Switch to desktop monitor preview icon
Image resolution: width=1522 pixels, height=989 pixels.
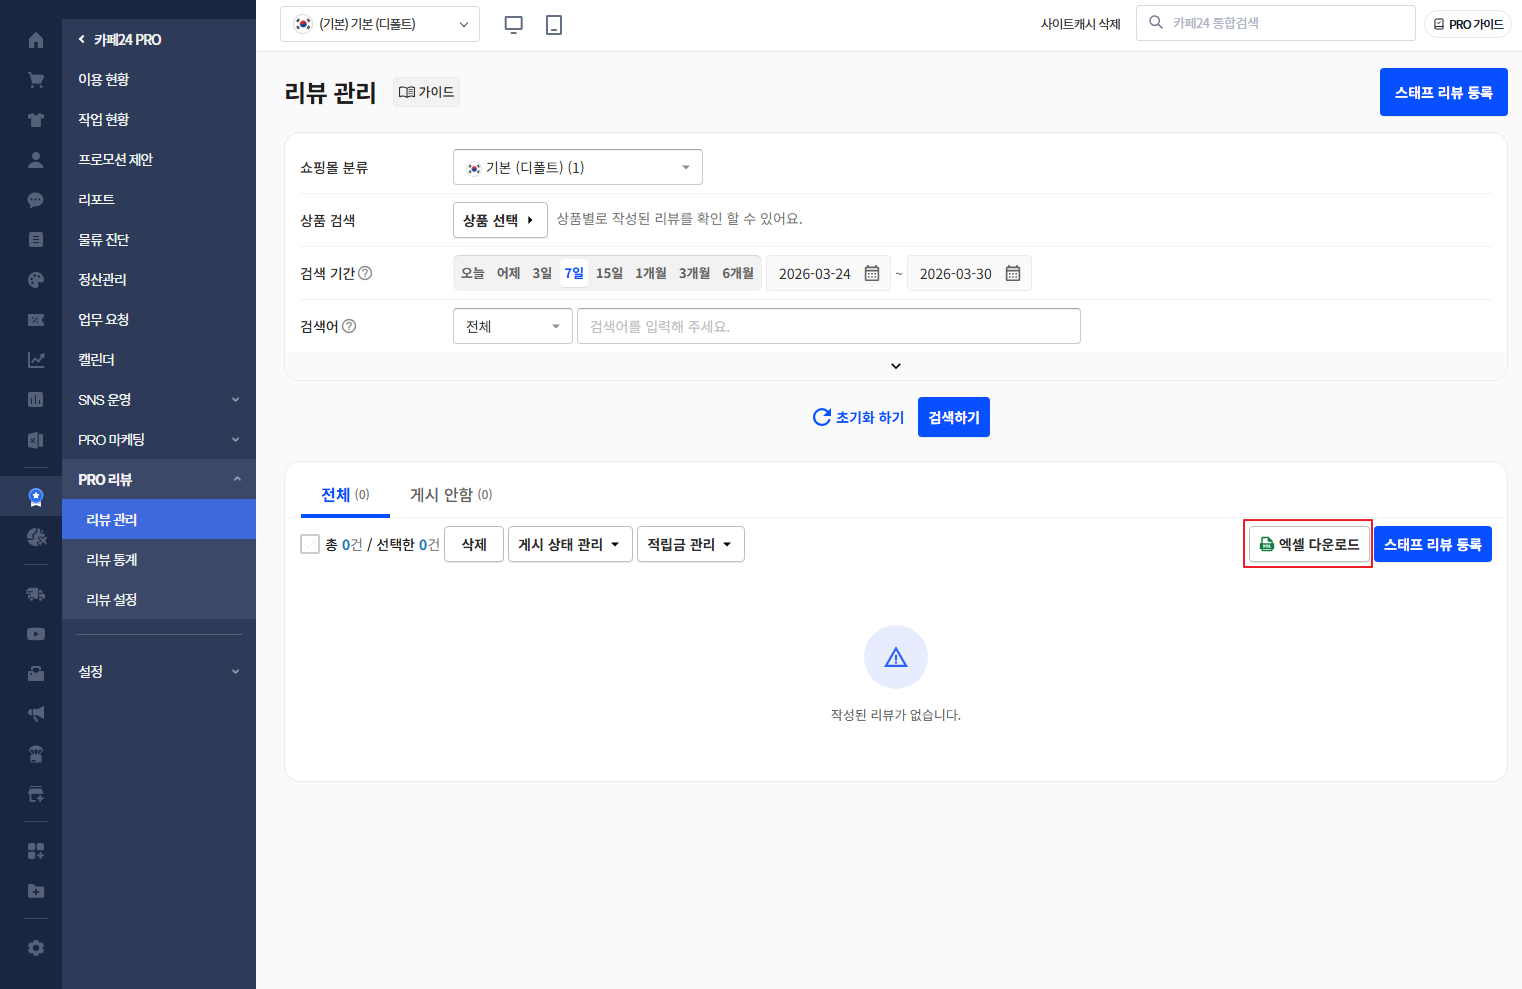tap(513, 24)
